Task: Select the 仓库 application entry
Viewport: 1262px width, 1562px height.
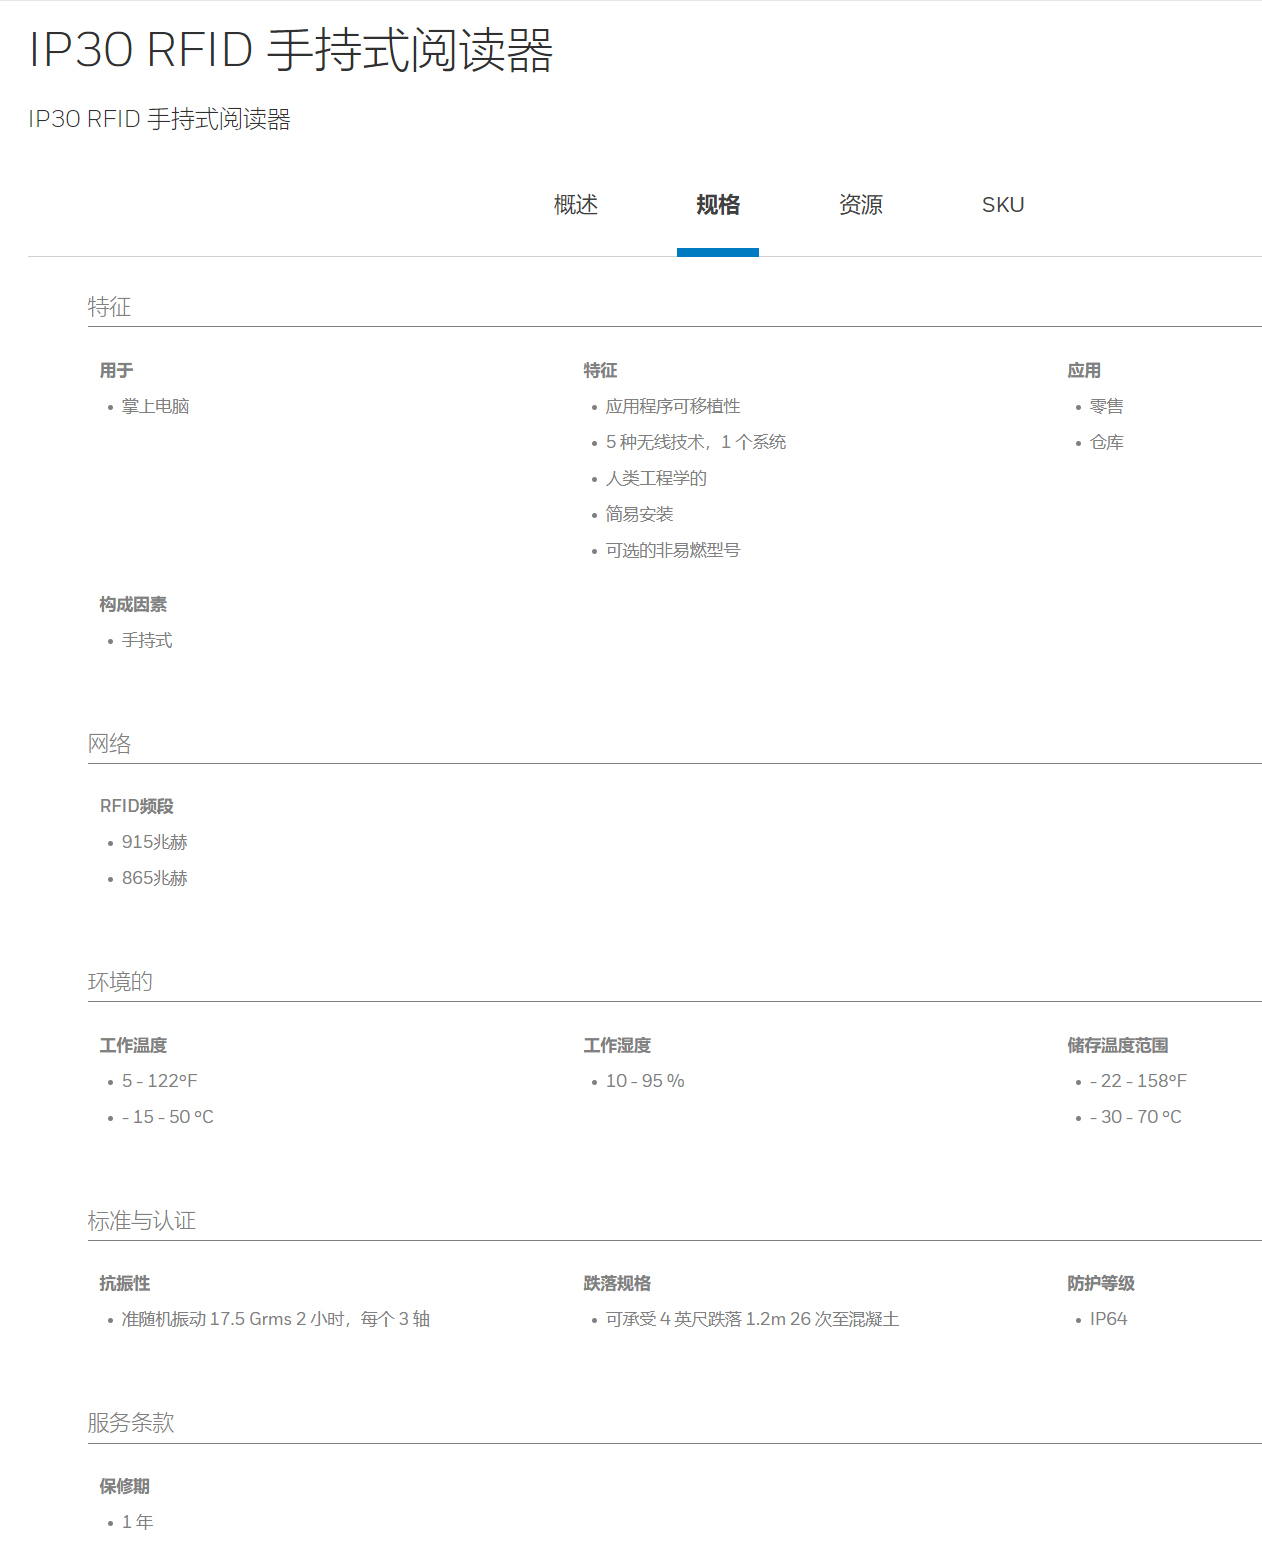Action: click(1106, 442)
